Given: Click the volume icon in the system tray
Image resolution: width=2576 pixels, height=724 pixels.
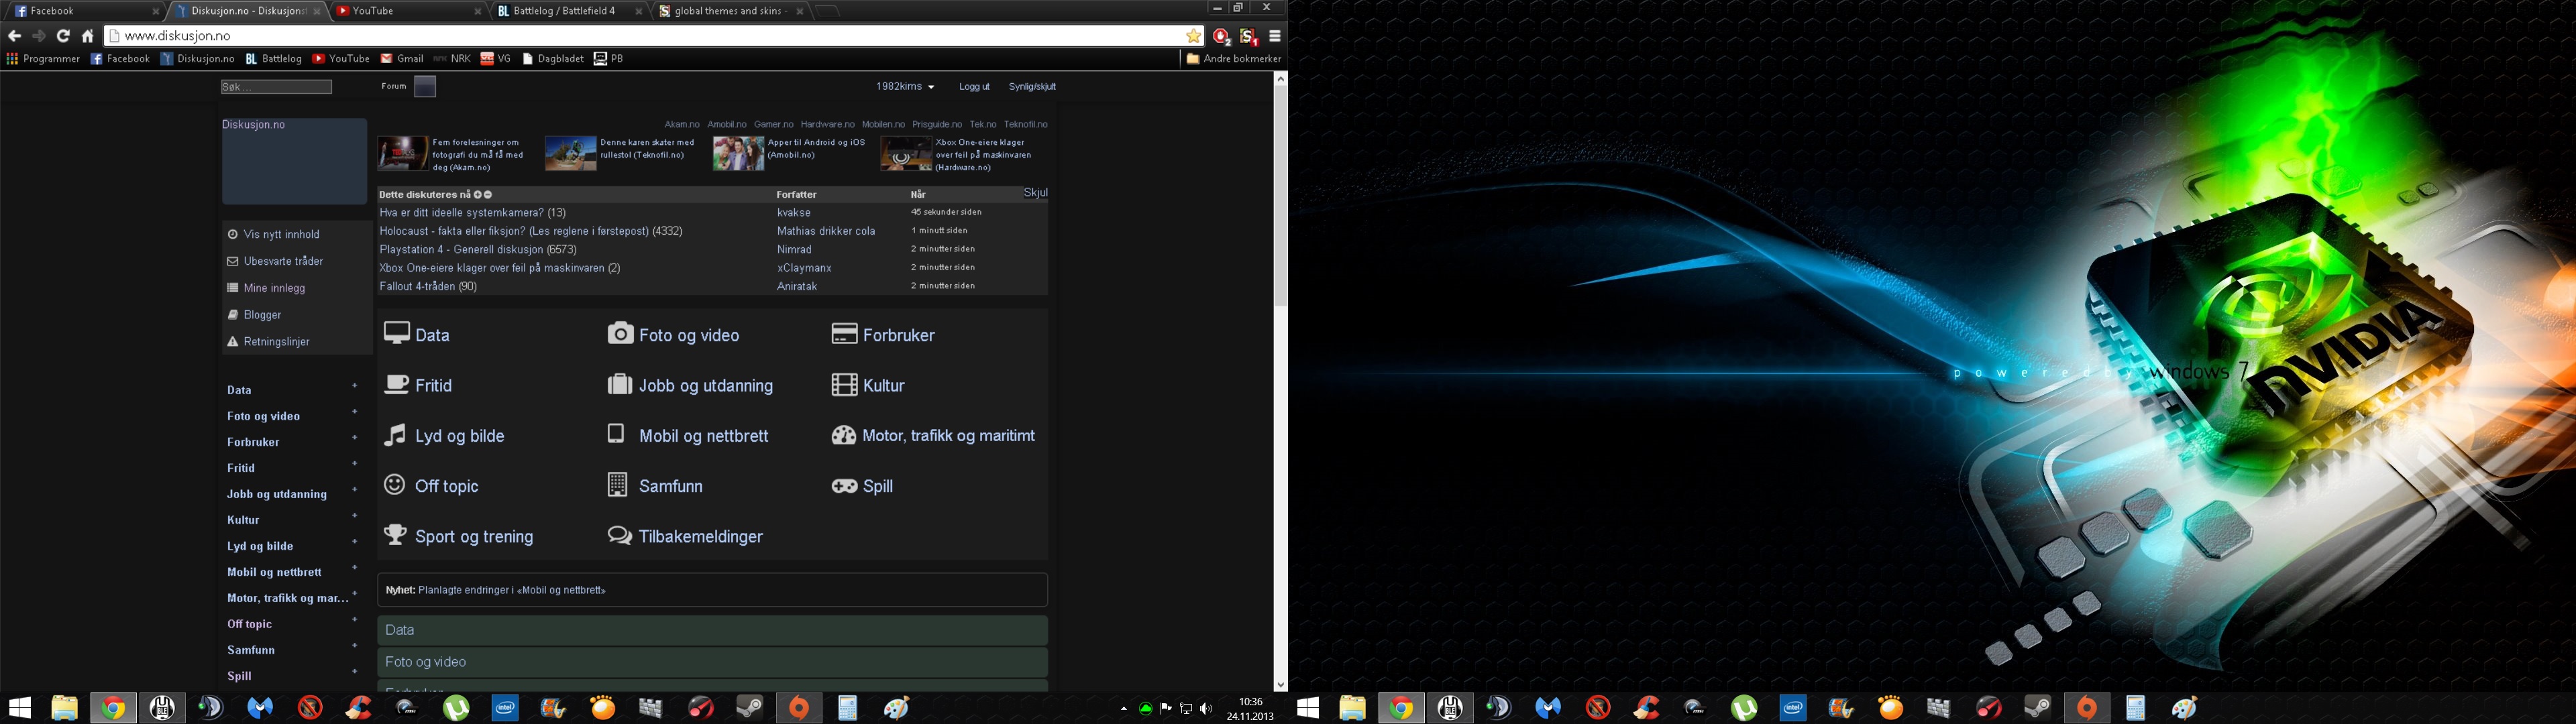Looking at the screenshot, I should click(1206, 709).
